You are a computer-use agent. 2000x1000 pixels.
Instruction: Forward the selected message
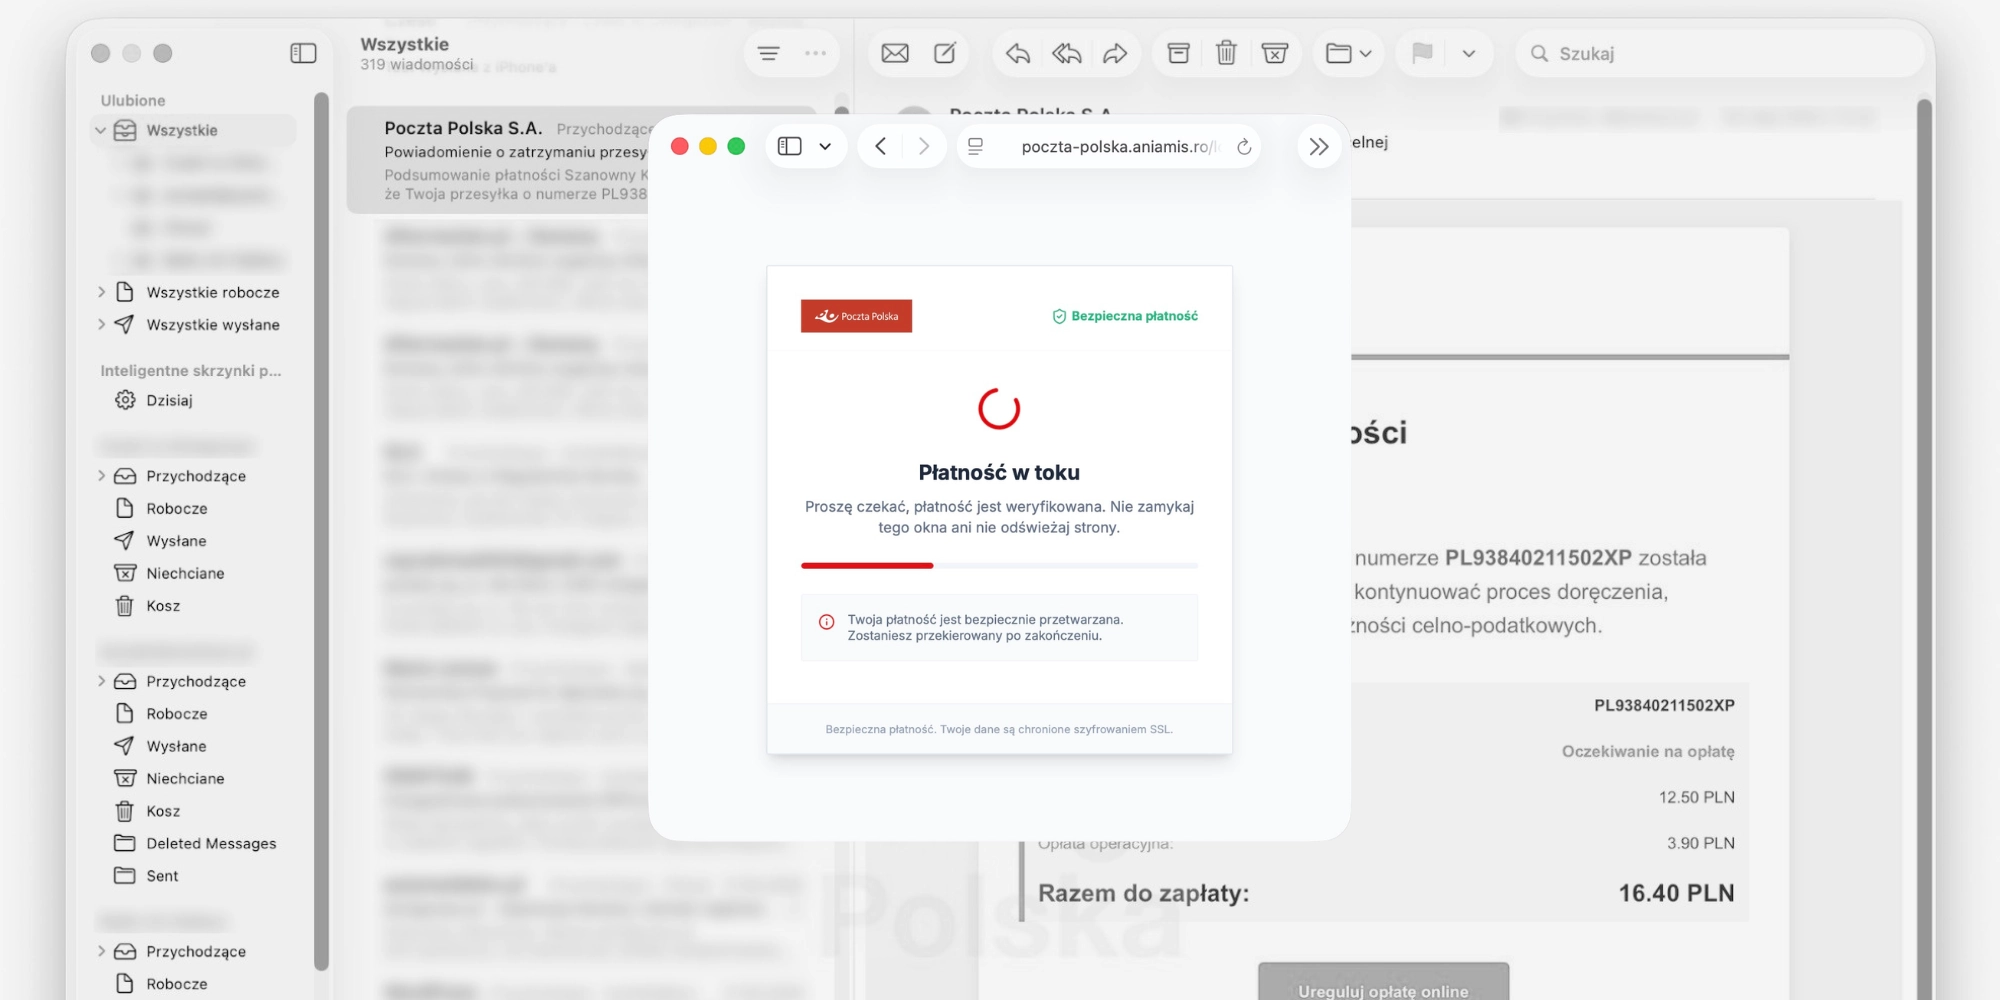coord(1115,53)
